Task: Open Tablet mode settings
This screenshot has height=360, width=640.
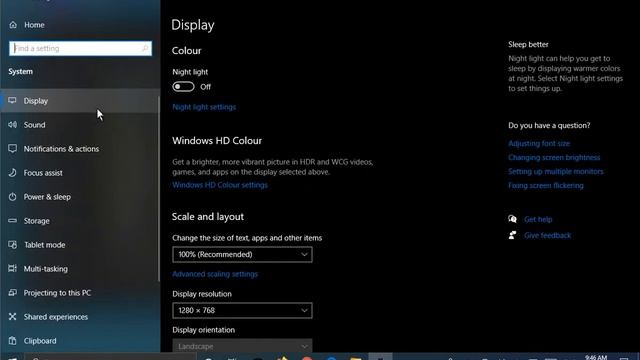Action: (80, 244)
